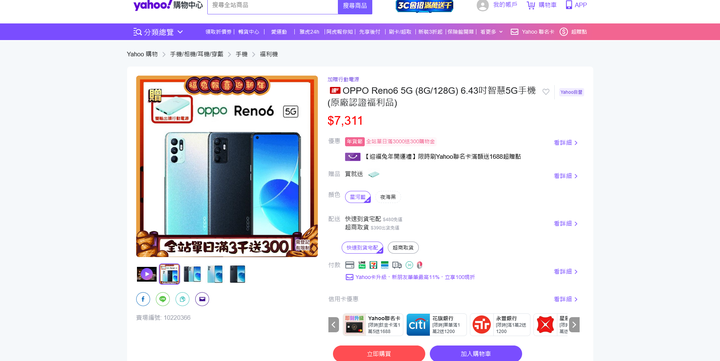720x361 pixels.
Task: Expand 看詳細 for the 配送 row
Action: (x=566, y=224)
